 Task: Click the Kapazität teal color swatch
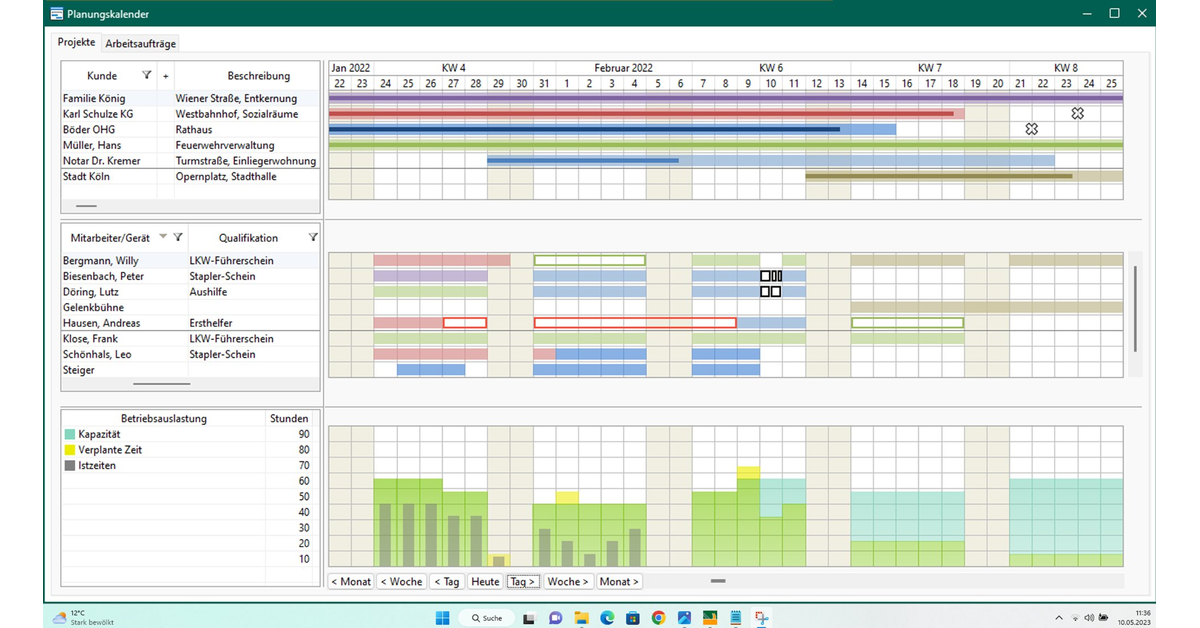tap(69, 434)
